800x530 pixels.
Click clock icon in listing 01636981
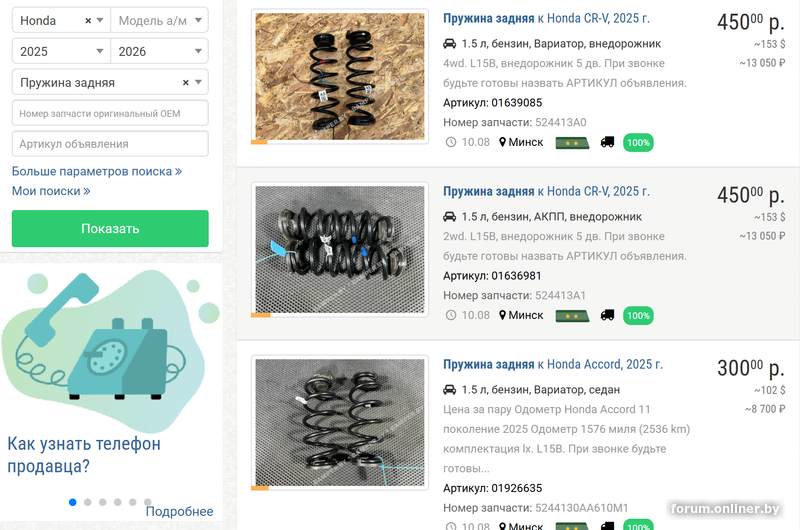pos(451,315)
